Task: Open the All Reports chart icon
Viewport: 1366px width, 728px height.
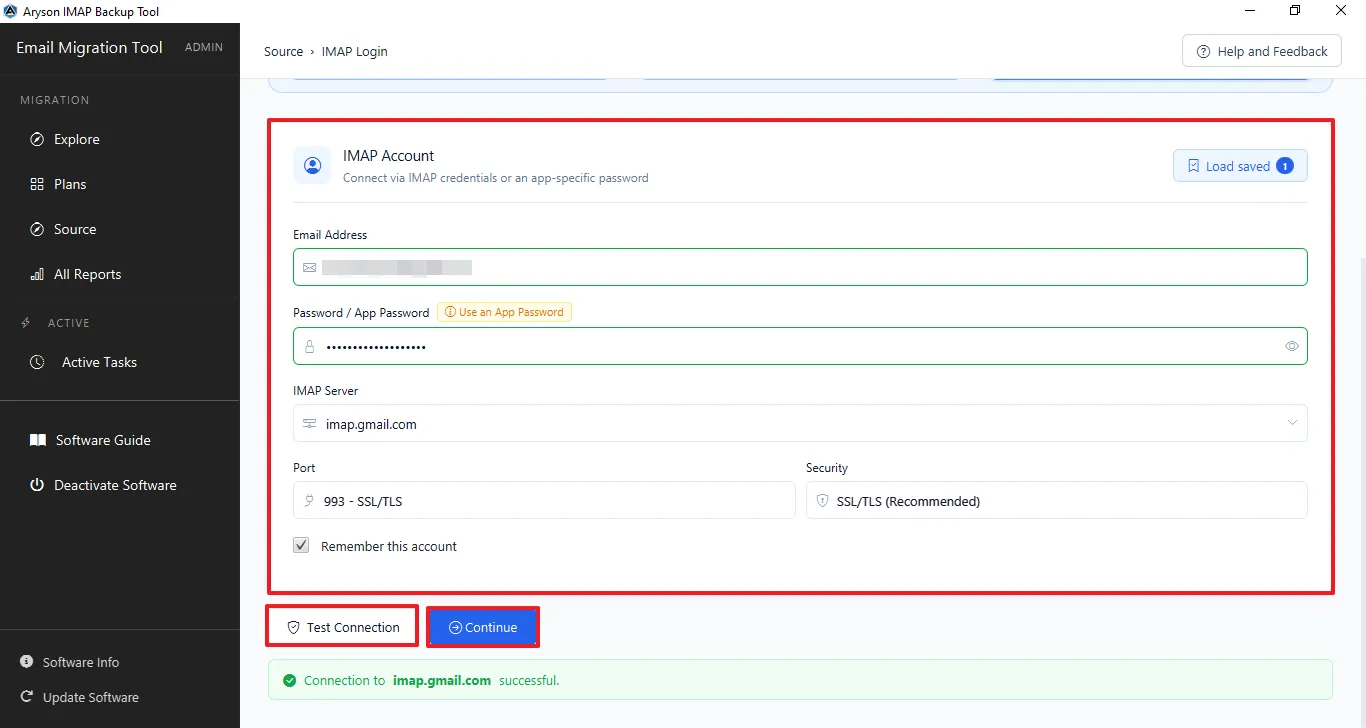Action: pos(37,274)
